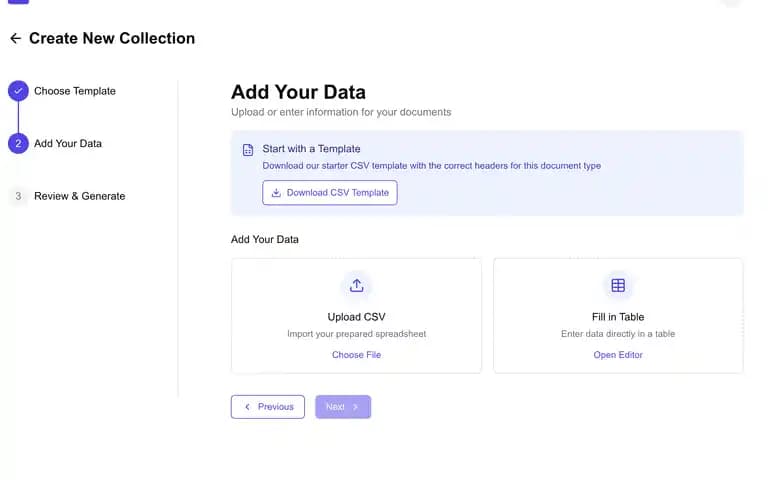Screen dimensions: 768x480
Task: Select the step 2 circle for Add Your Data
Action: coord(18,144)
